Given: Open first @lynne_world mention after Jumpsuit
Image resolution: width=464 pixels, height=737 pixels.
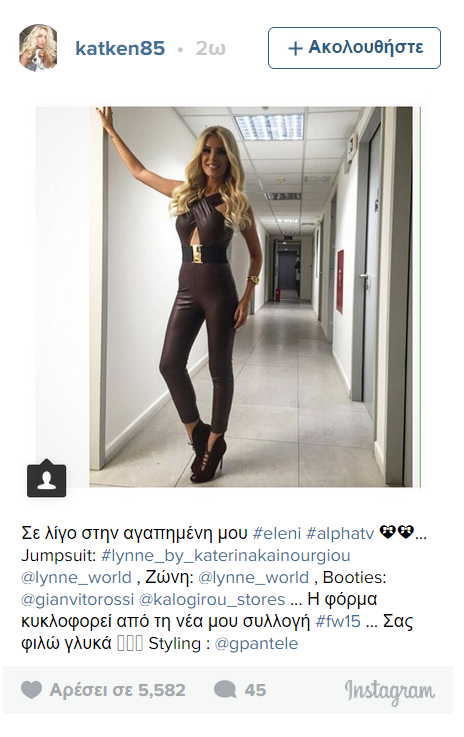Looking at the screenshot, I should tap(76, 578).
